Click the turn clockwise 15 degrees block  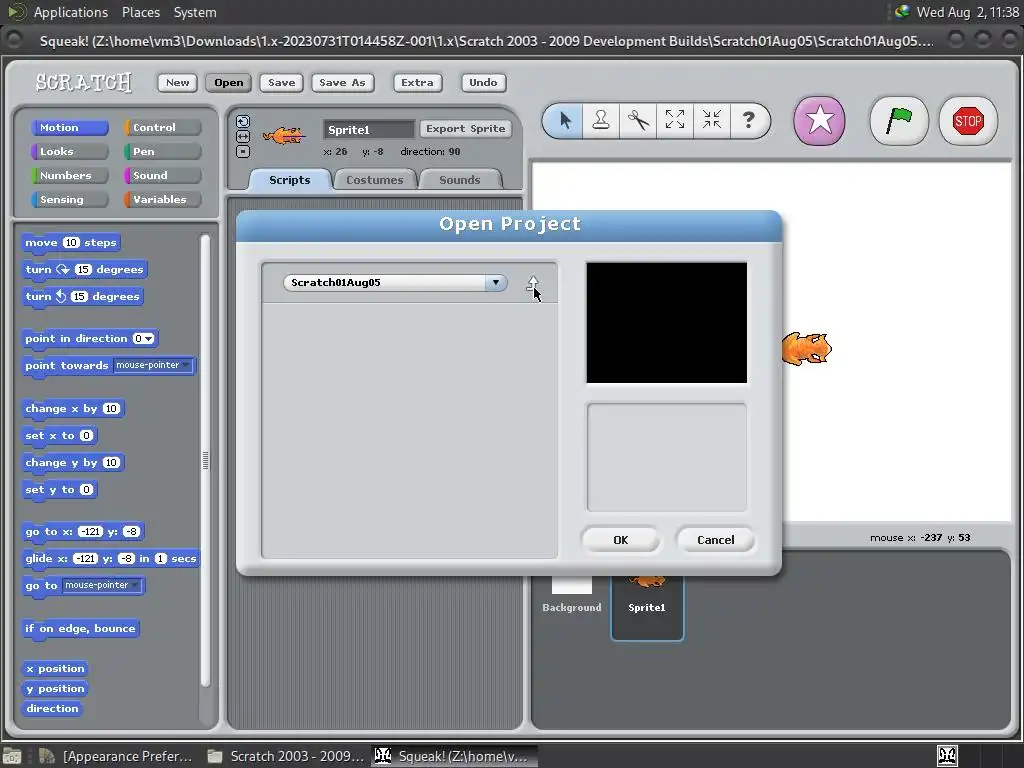(85, 270)
